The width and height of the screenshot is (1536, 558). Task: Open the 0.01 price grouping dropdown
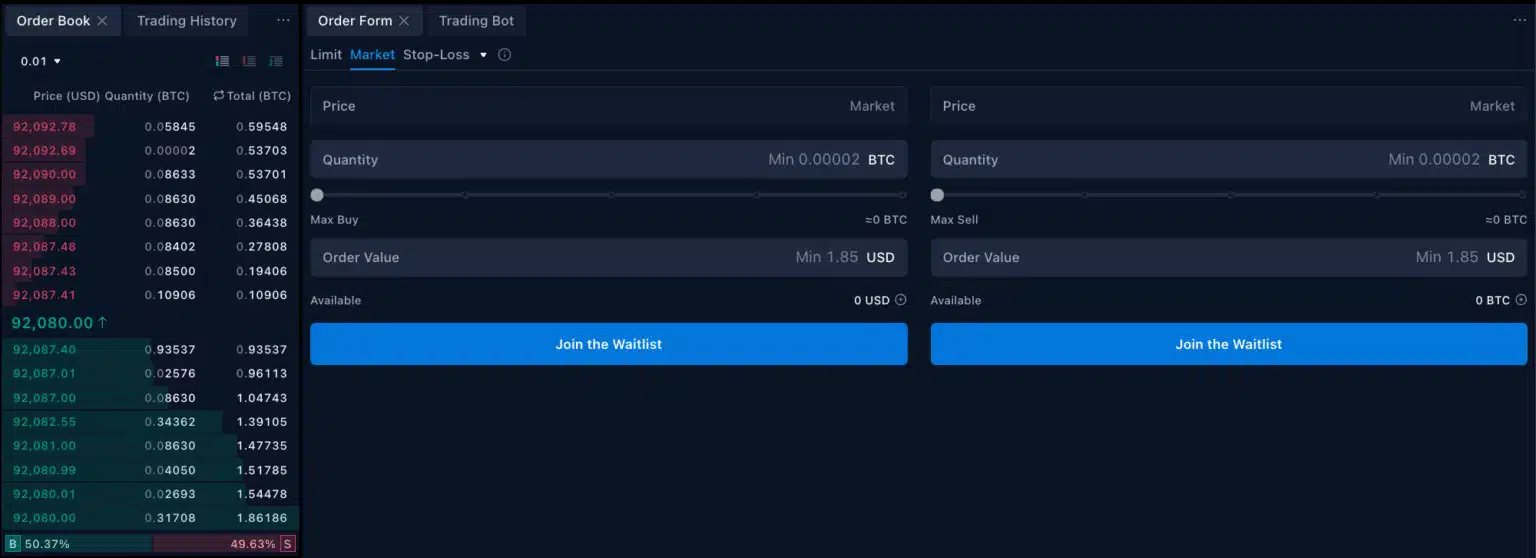[x=41, y=61]
